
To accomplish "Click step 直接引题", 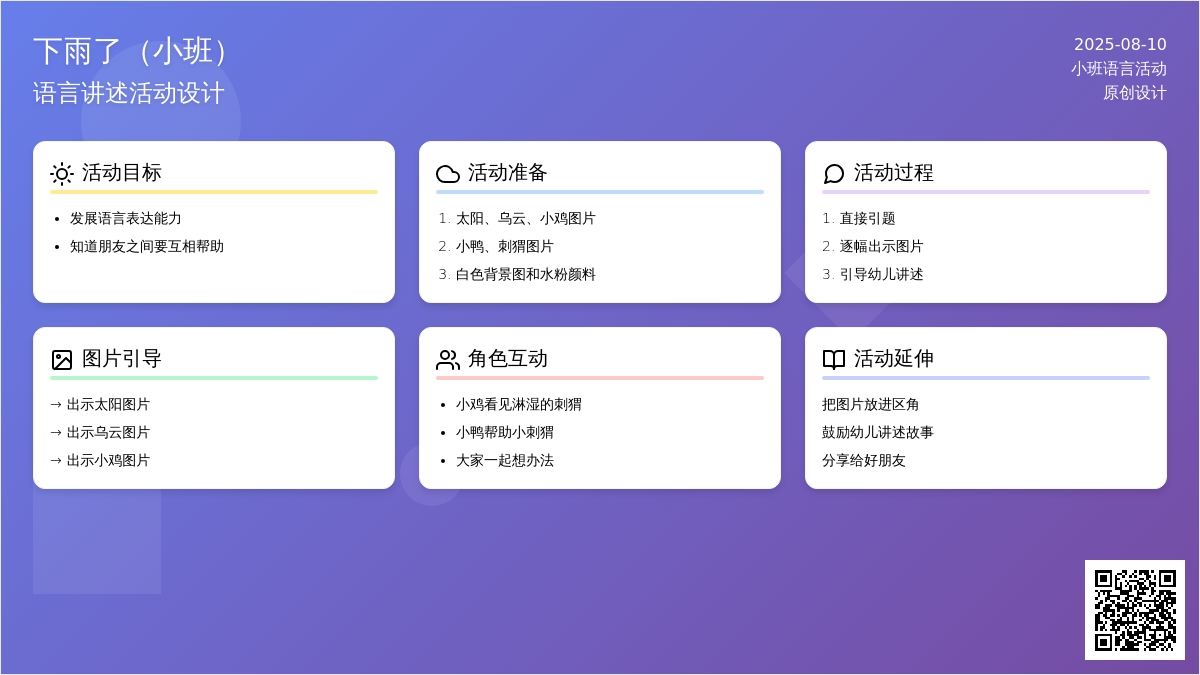I will [868, 219].
